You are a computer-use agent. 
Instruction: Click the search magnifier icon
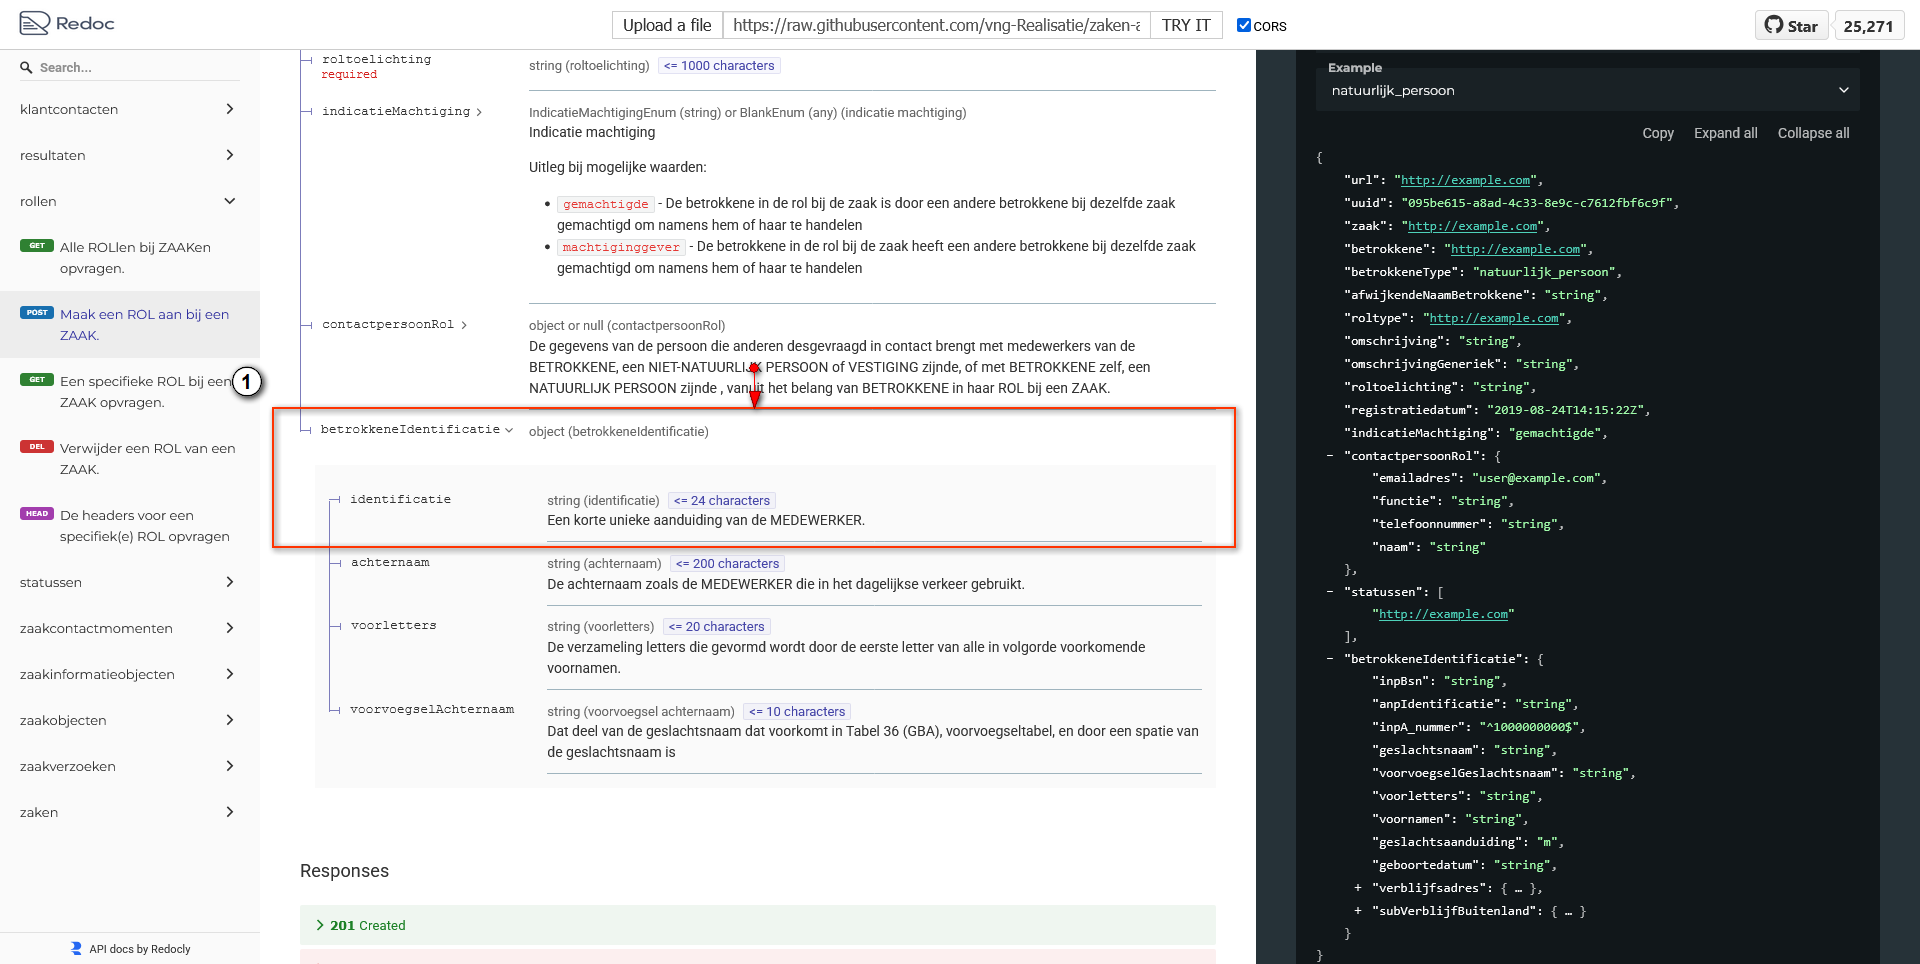27,68
